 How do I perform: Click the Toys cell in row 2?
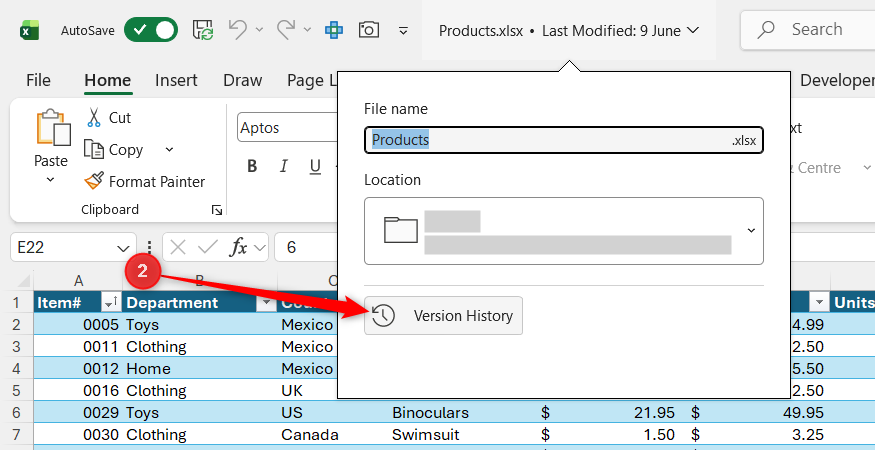click(x=200, y=324)
